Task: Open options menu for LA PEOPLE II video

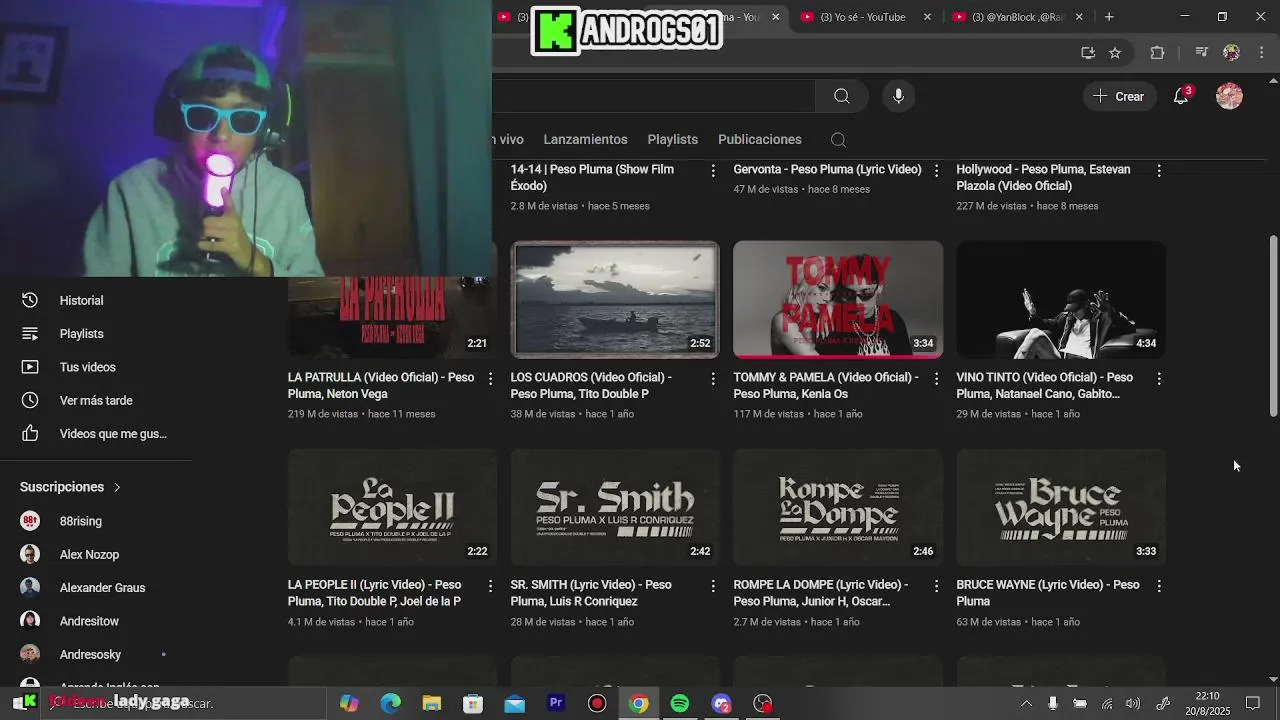Action: pos(490,586)
